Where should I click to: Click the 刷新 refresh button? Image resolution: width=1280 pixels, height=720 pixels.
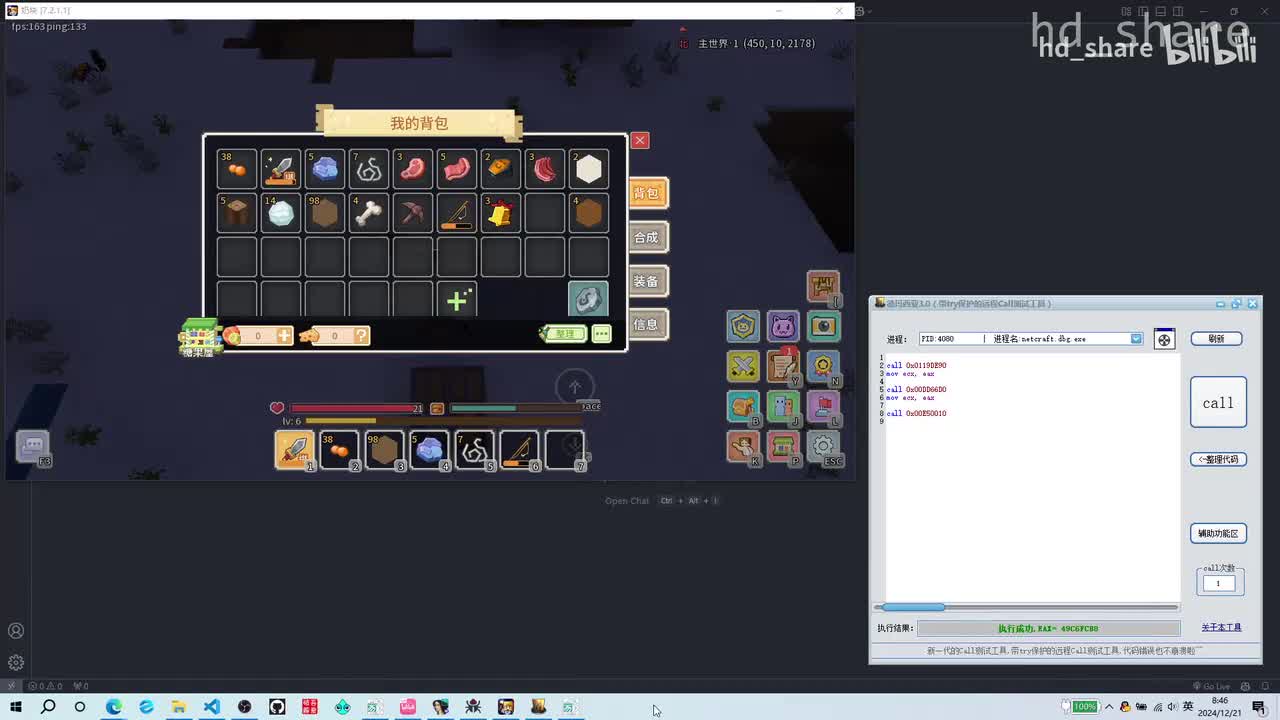(x=1216, y=339)
